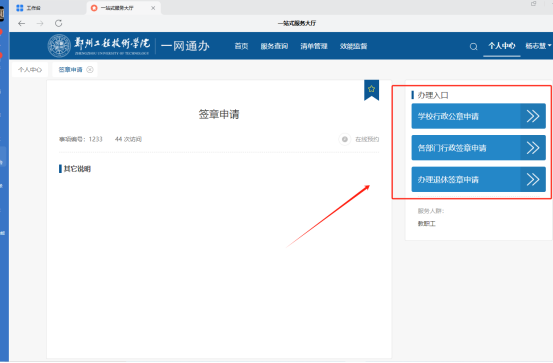Viewport: 553px width, 363px height.
Task: Click the Zhengzhou University of Technology logo
Action: click(99, 46)
